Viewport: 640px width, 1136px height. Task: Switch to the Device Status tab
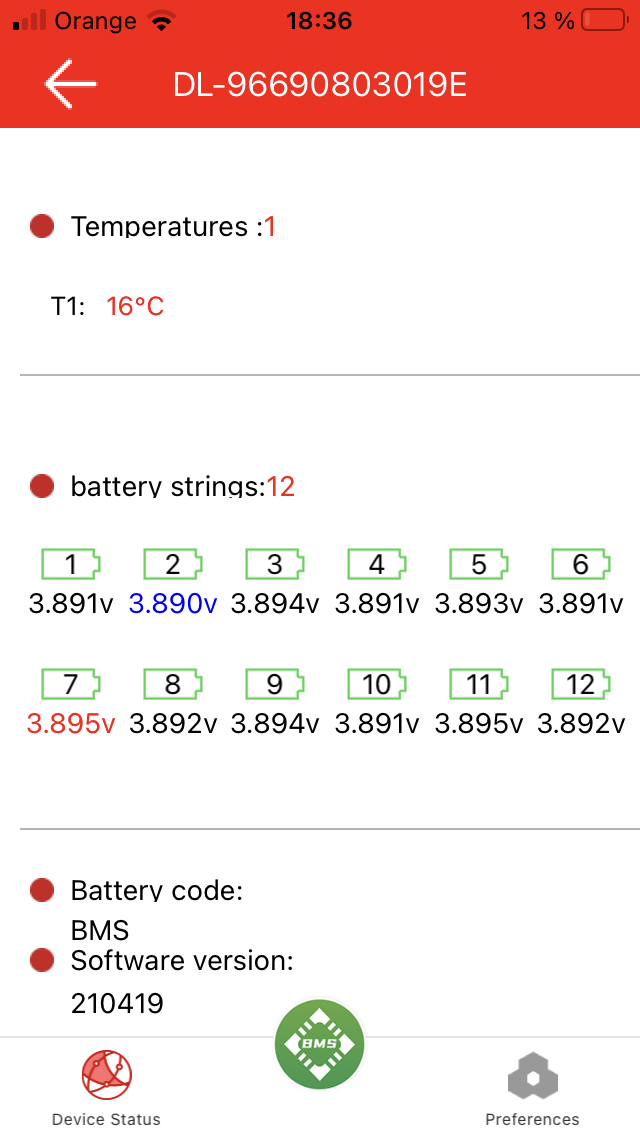(x=106, y=1118)
